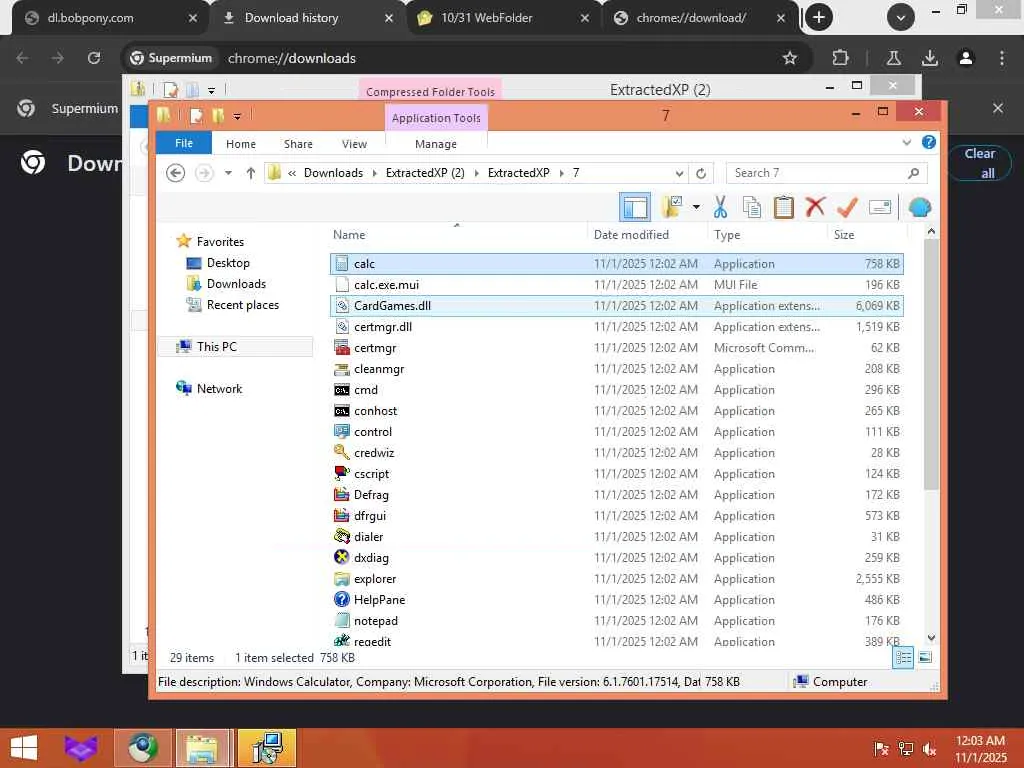Select Network in navigation pane

[219, 389]
